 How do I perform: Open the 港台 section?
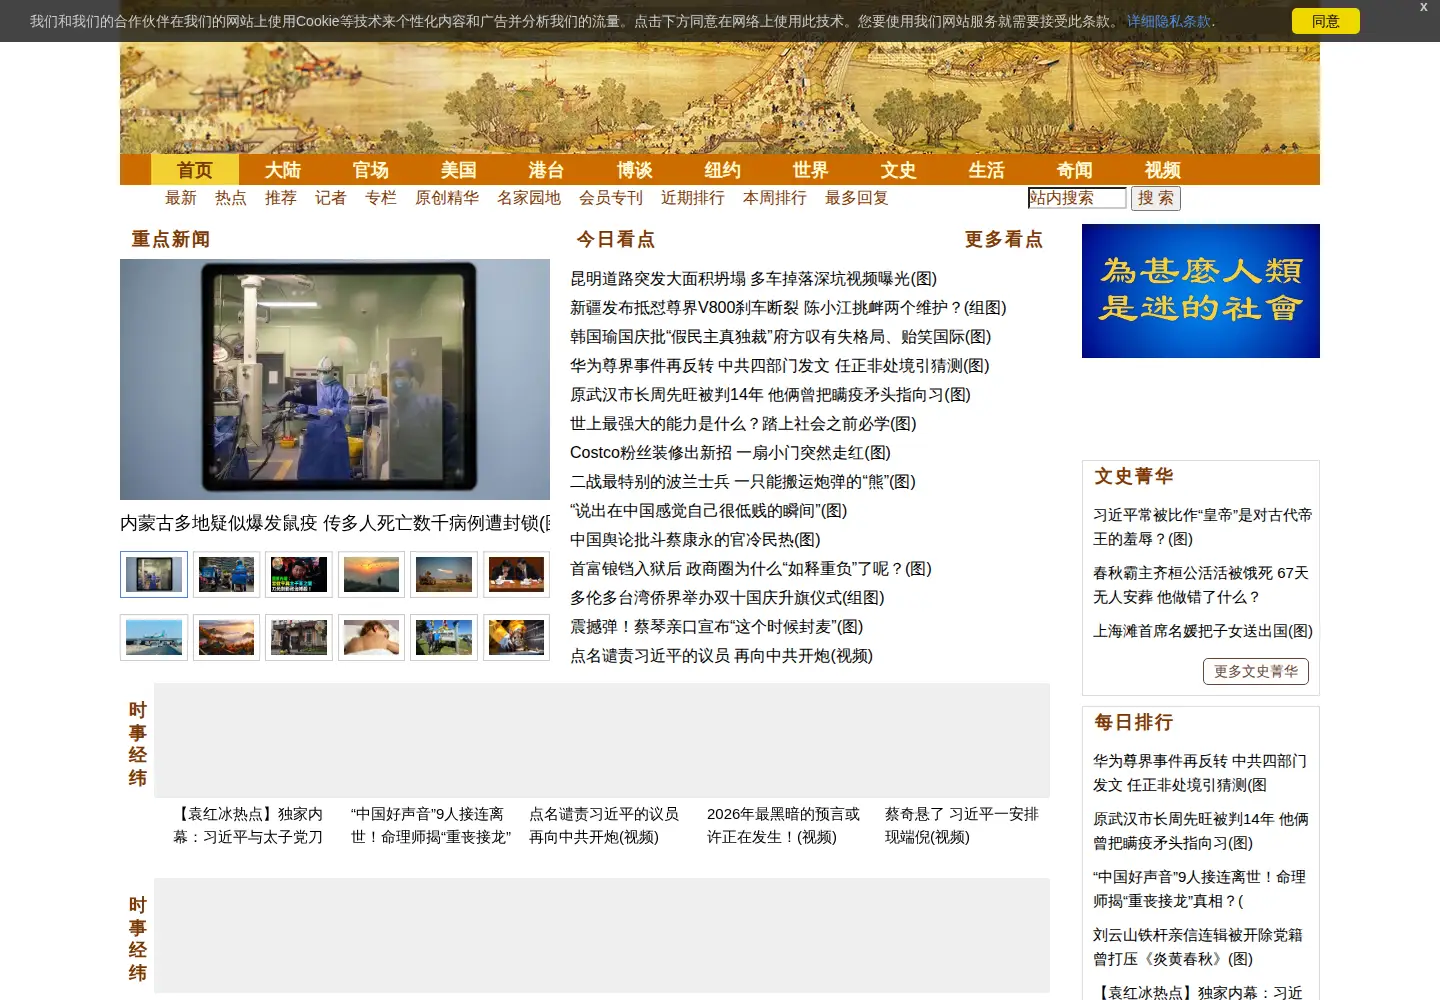(x=547, y=170)
